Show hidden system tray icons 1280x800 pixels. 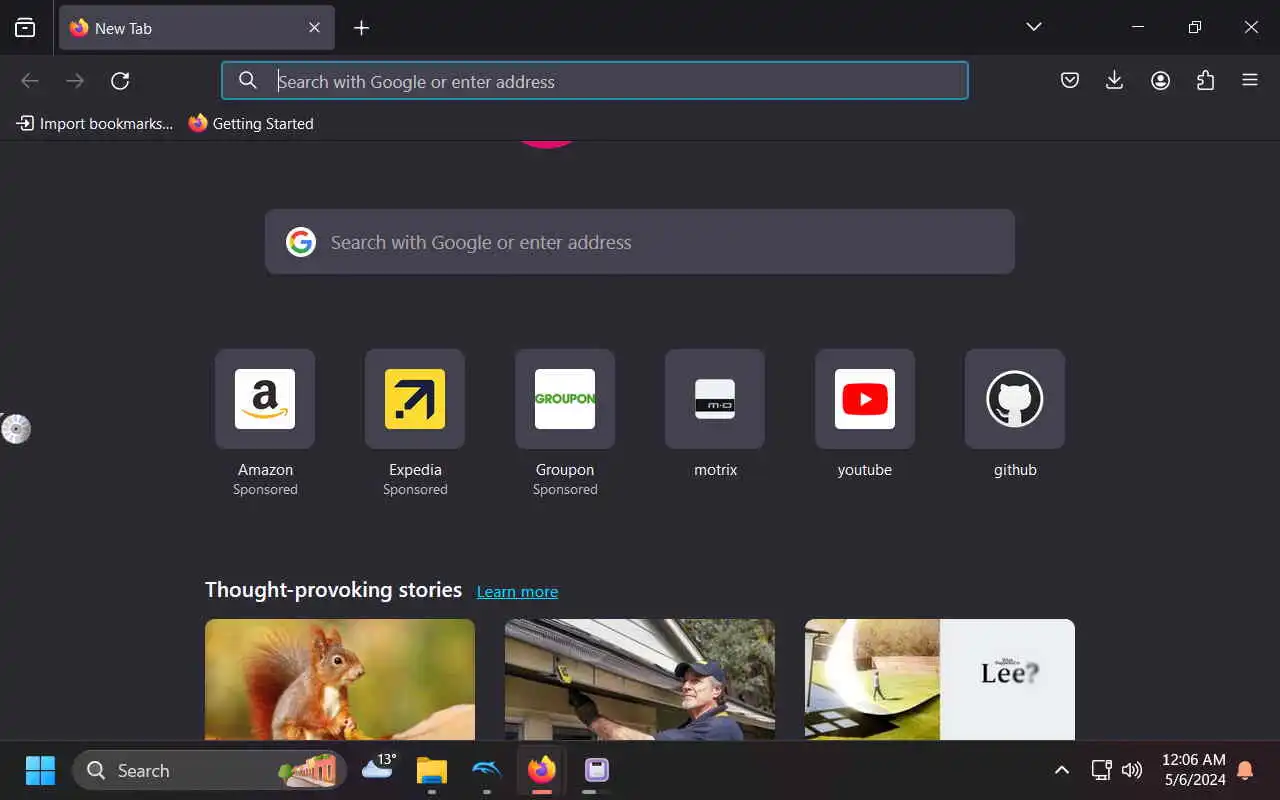(x=1062, y=770)
